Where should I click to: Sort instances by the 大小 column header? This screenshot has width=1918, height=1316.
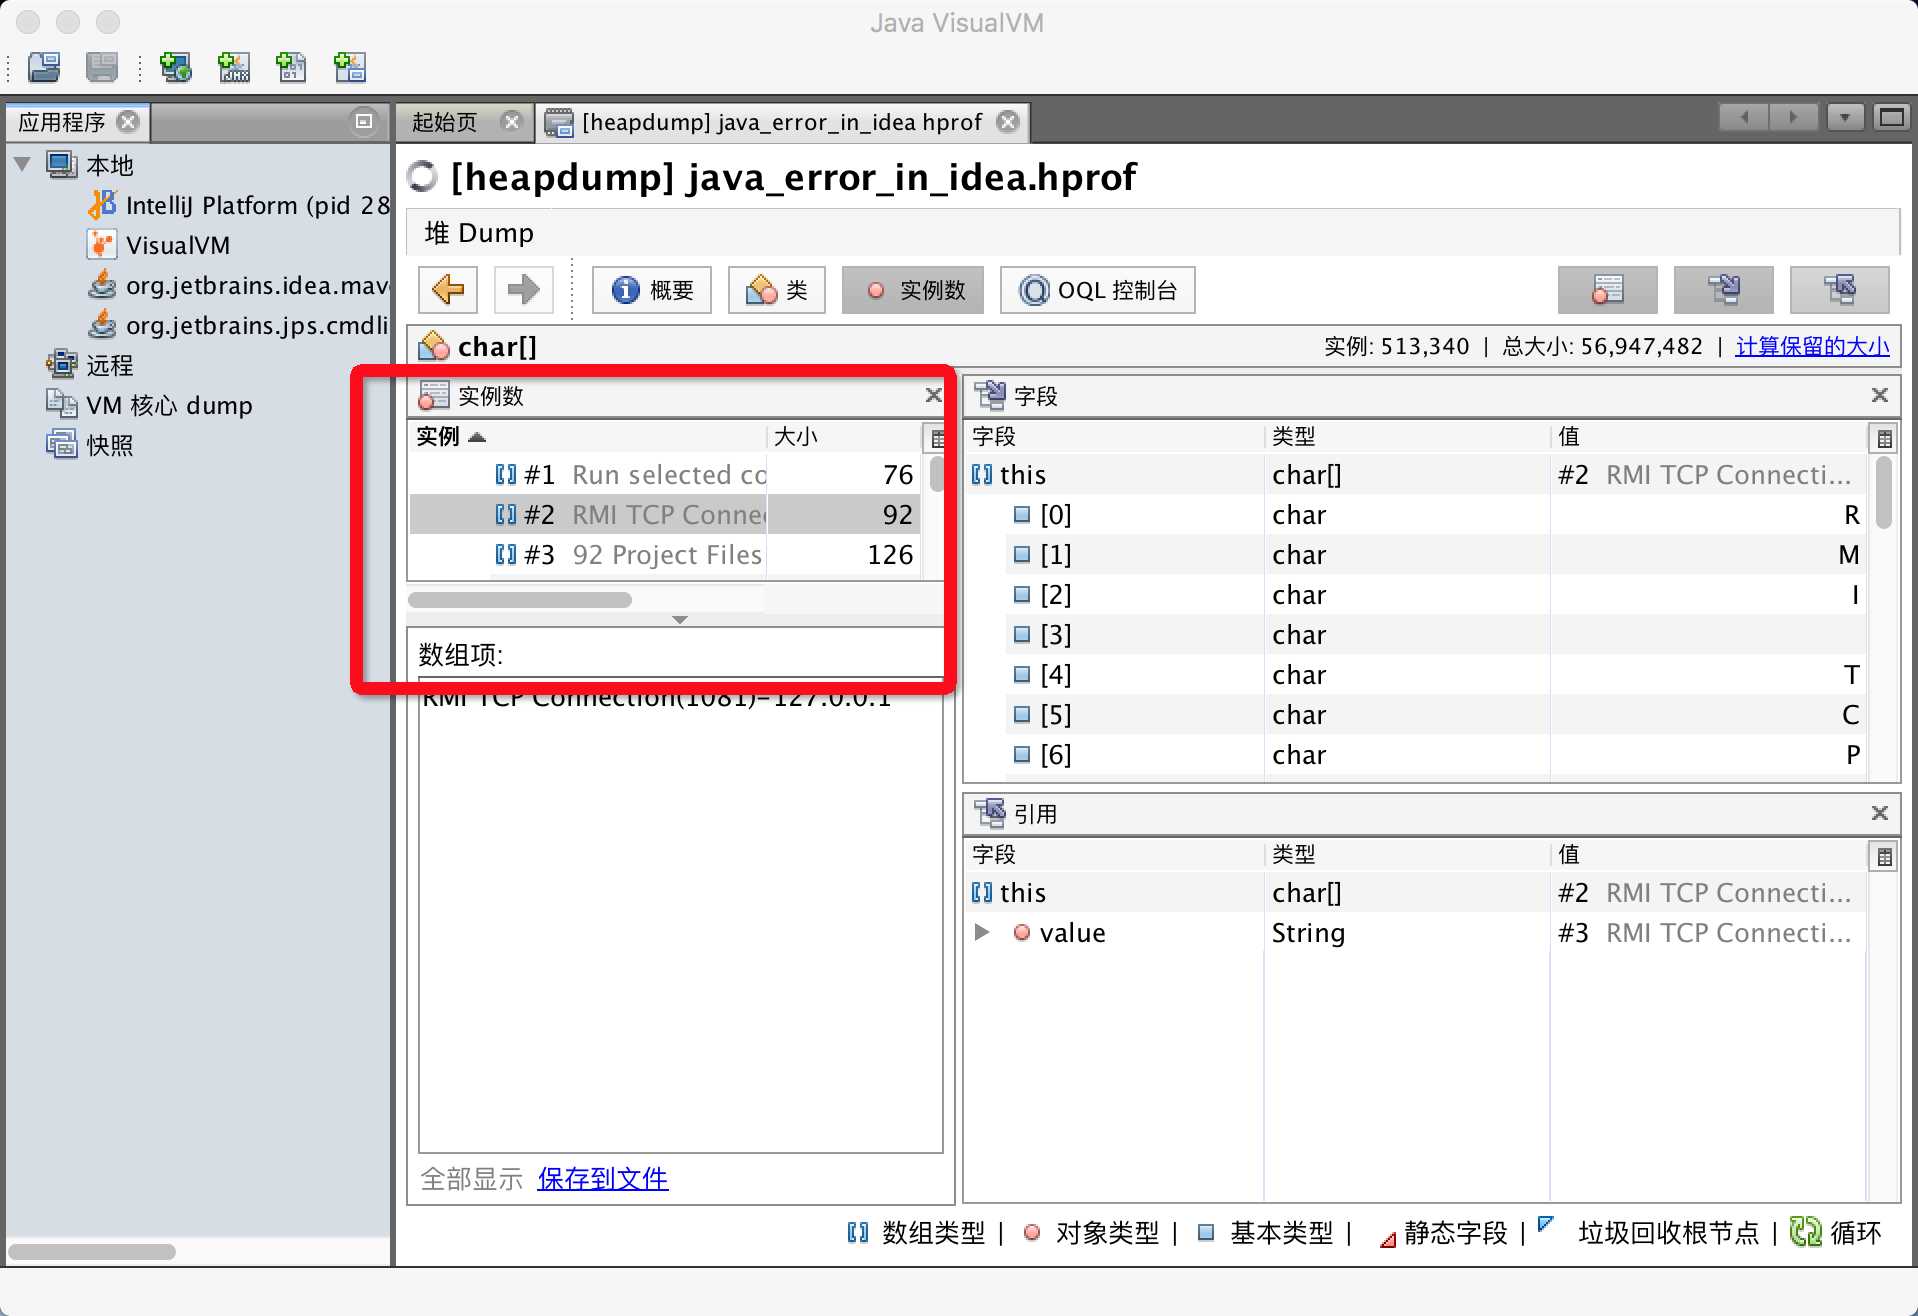tap(843, 437)
